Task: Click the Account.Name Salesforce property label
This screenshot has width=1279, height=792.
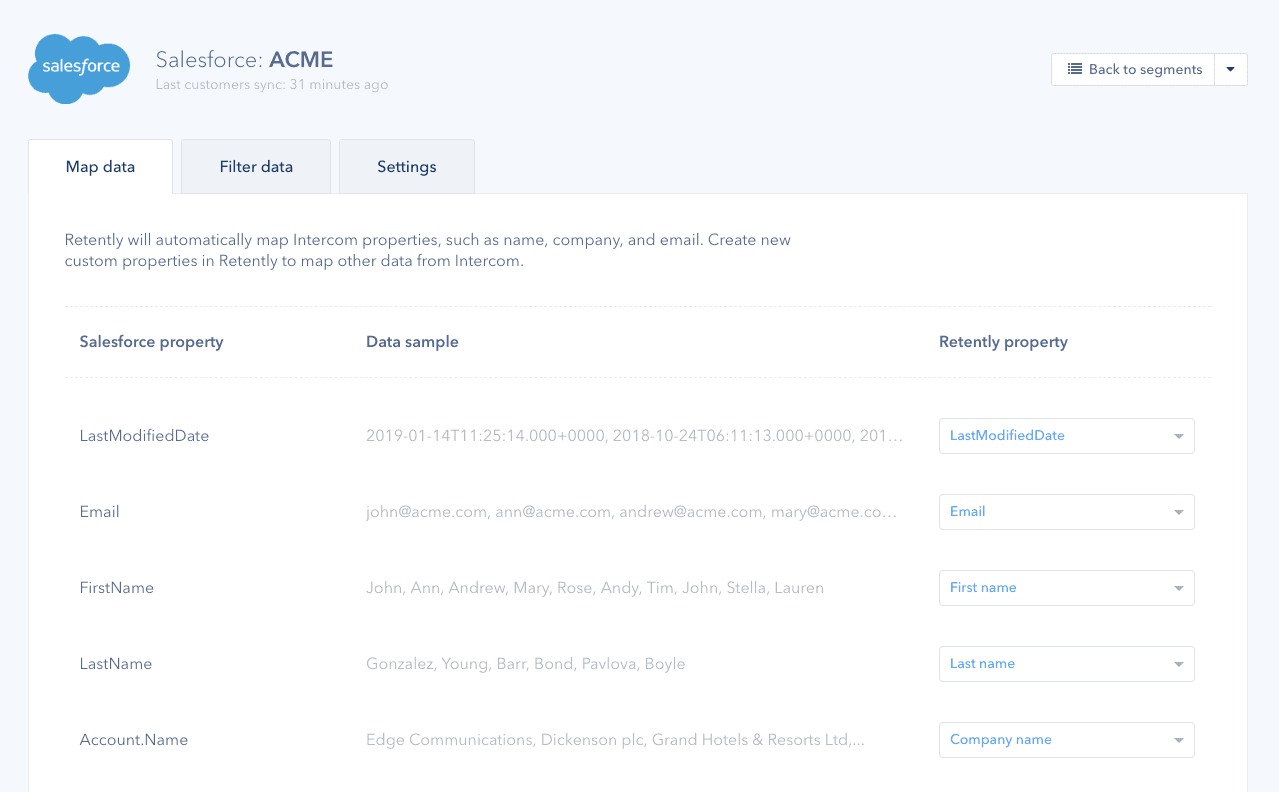Action: point(134,740)
